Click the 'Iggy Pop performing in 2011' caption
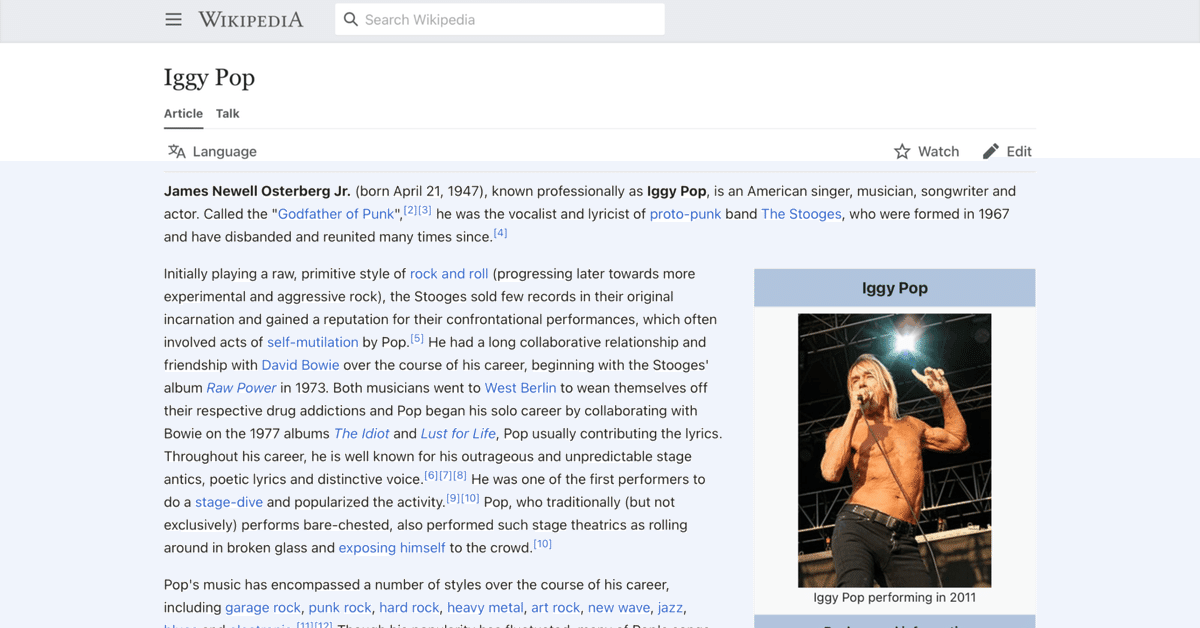1200x628 pixels. [x=895, y=598]
